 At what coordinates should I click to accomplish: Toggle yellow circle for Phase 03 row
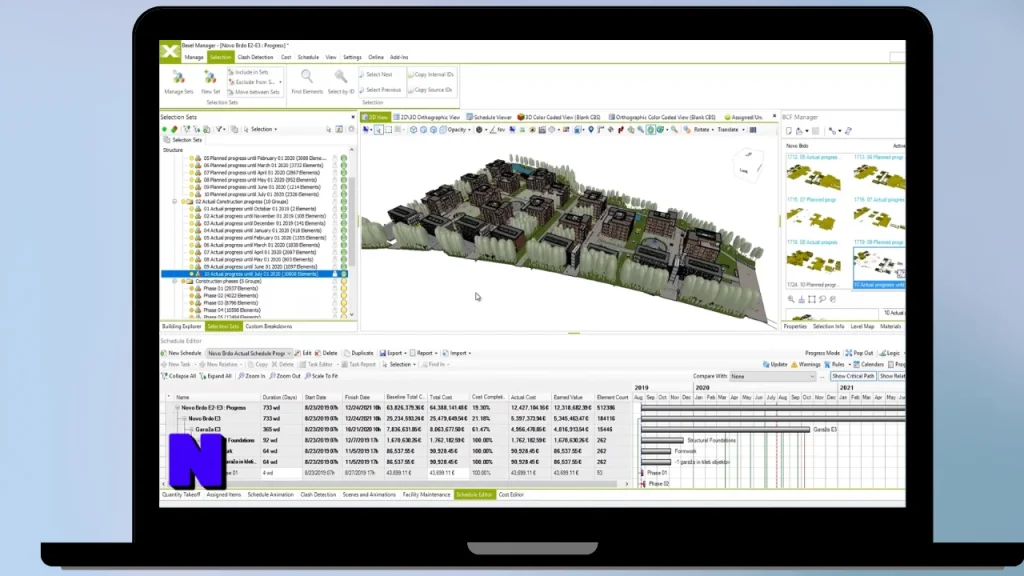[x=344, y=303]
